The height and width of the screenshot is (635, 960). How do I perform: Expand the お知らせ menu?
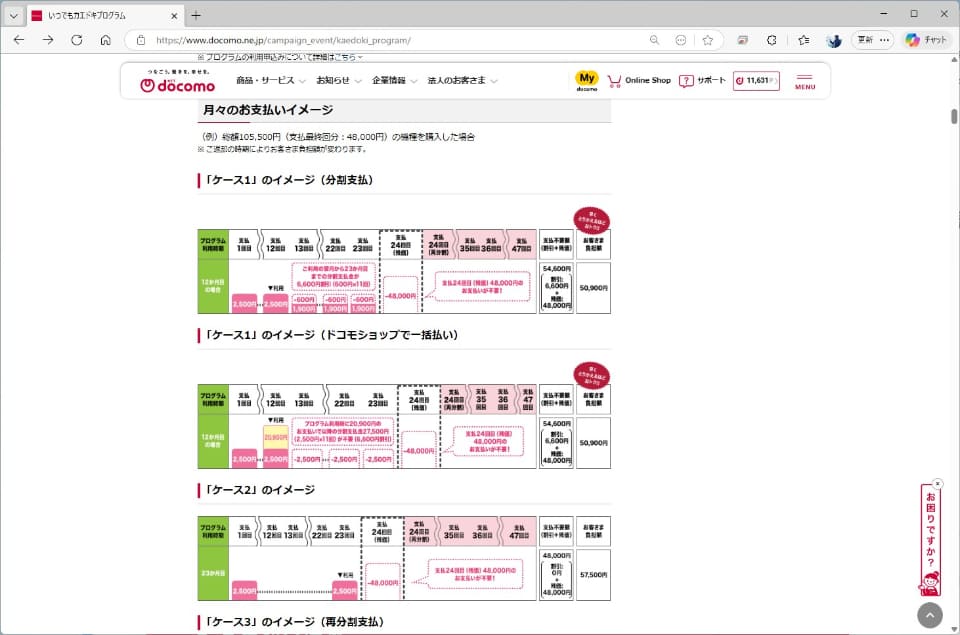point(339,80)
